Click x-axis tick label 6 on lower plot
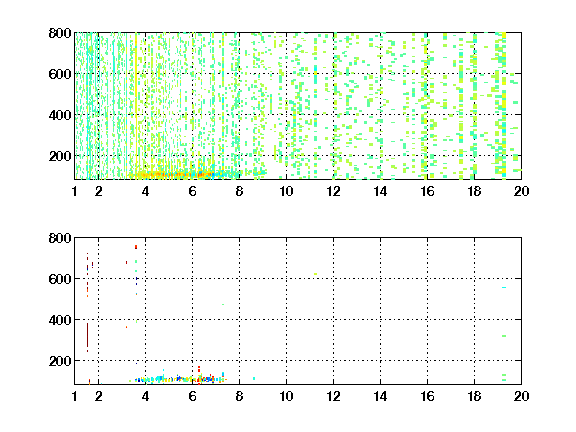Screen dimensions: 576x432 tap(192, 396)
